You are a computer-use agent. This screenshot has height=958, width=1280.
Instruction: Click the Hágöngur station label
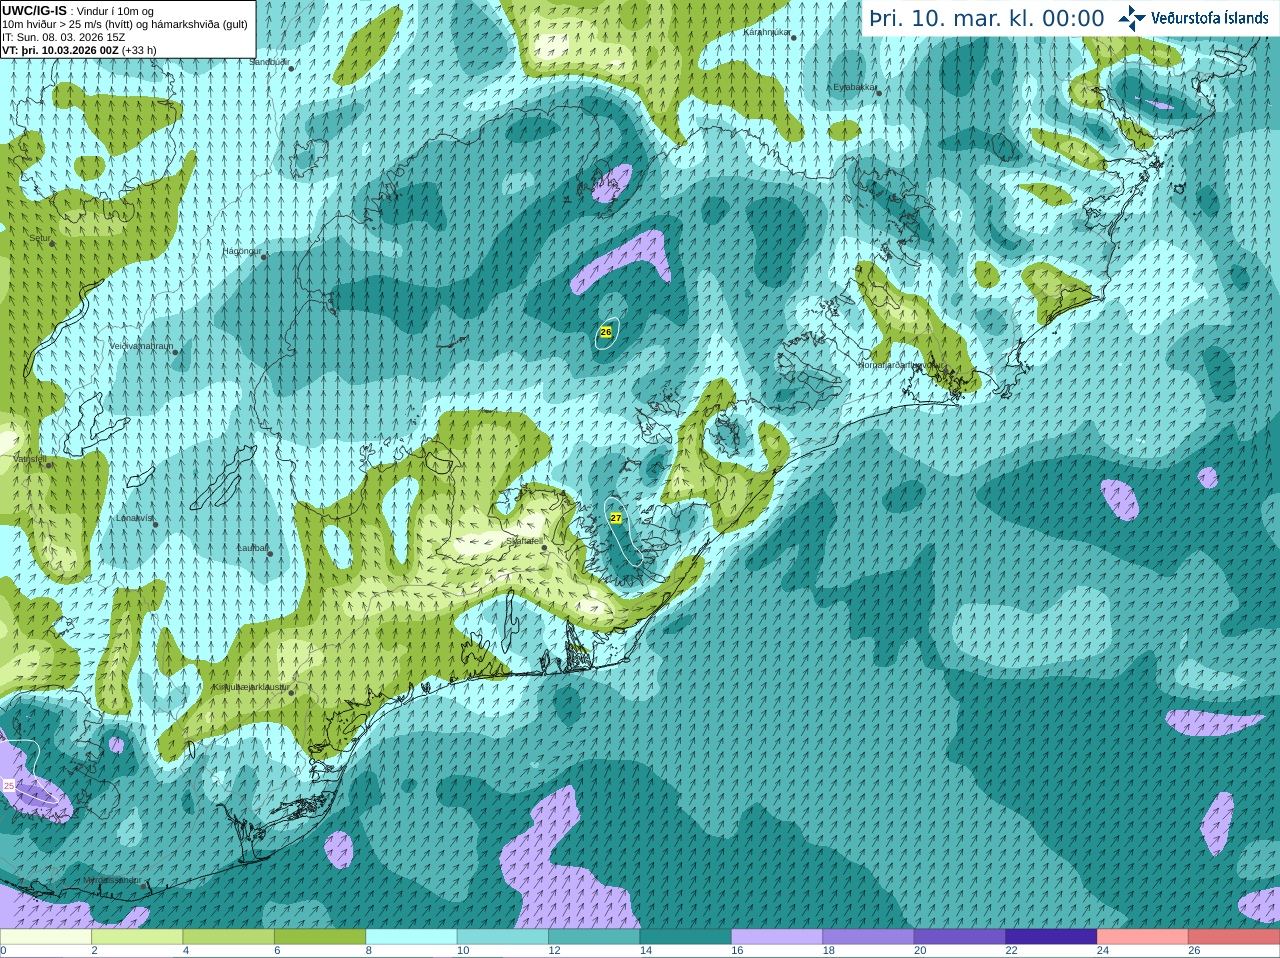242,251
